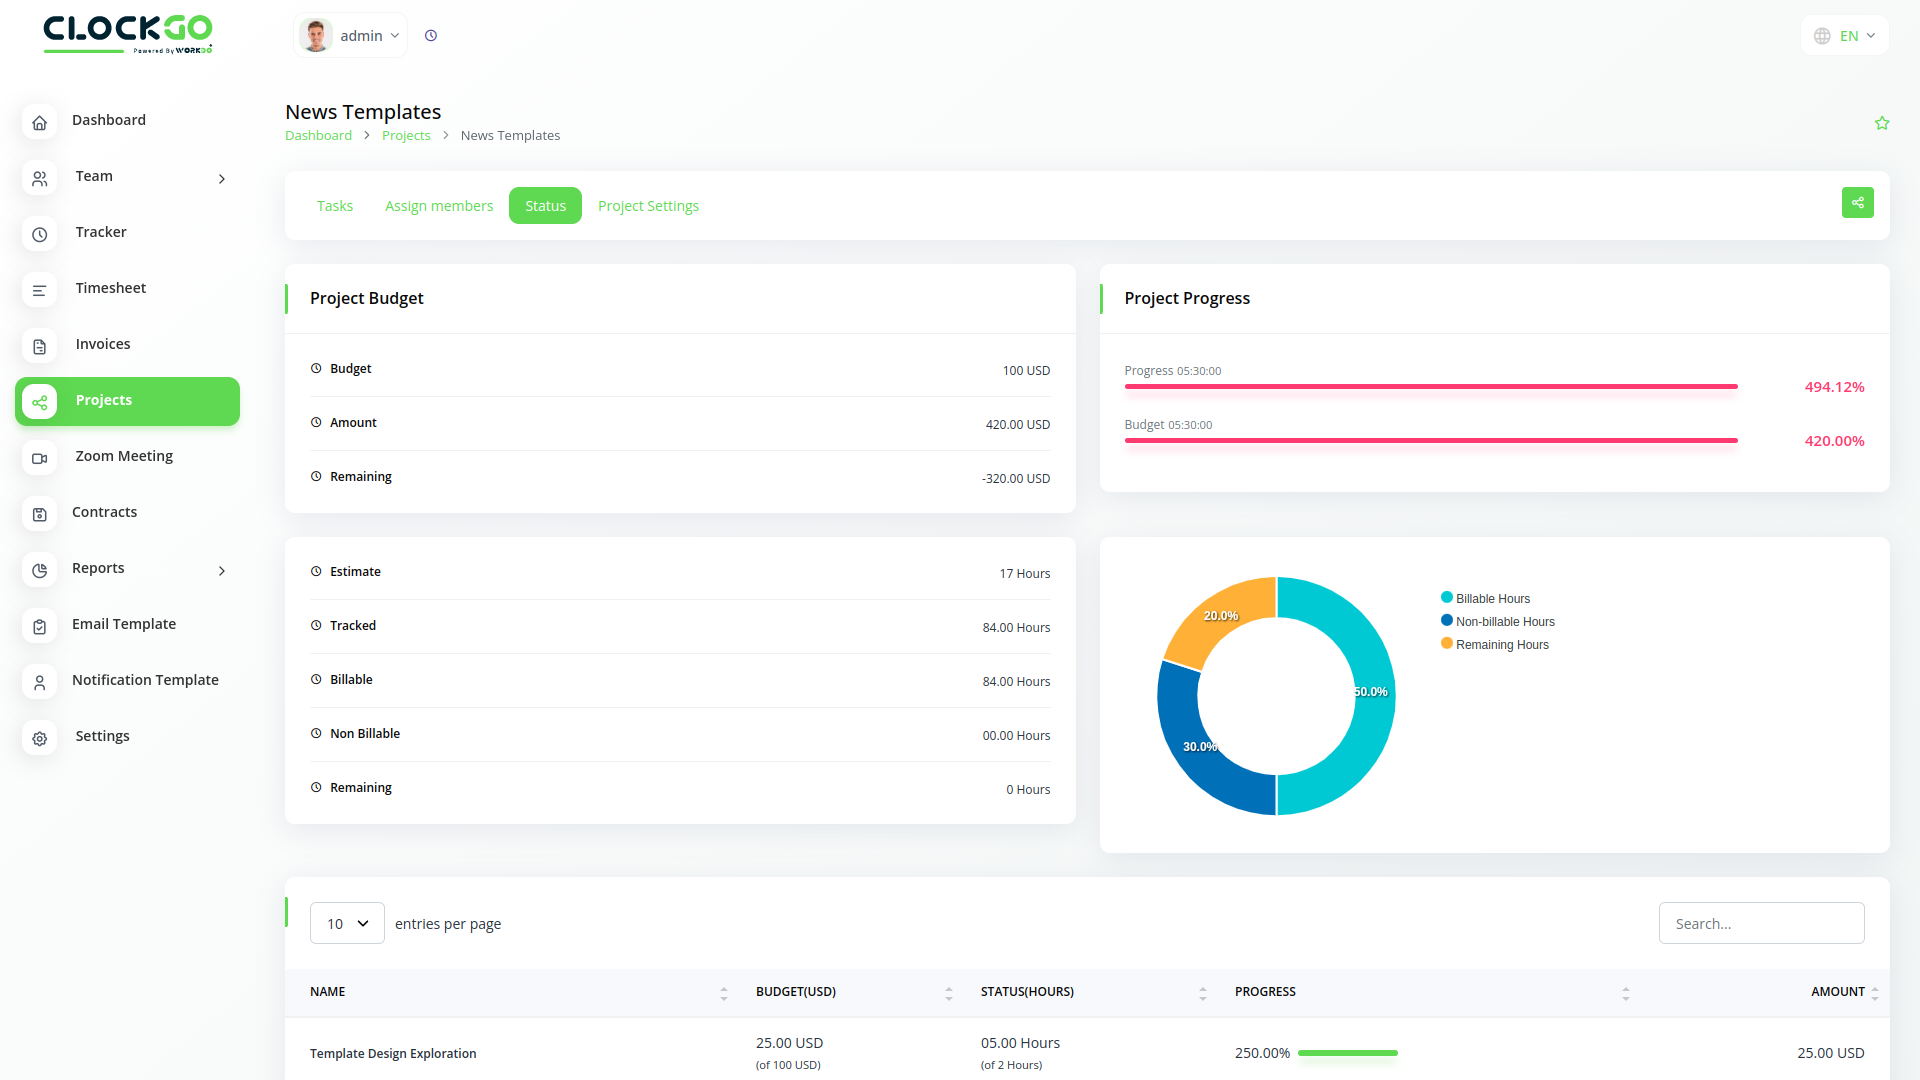Click the green share icon button

click(x=1857, y=203)
